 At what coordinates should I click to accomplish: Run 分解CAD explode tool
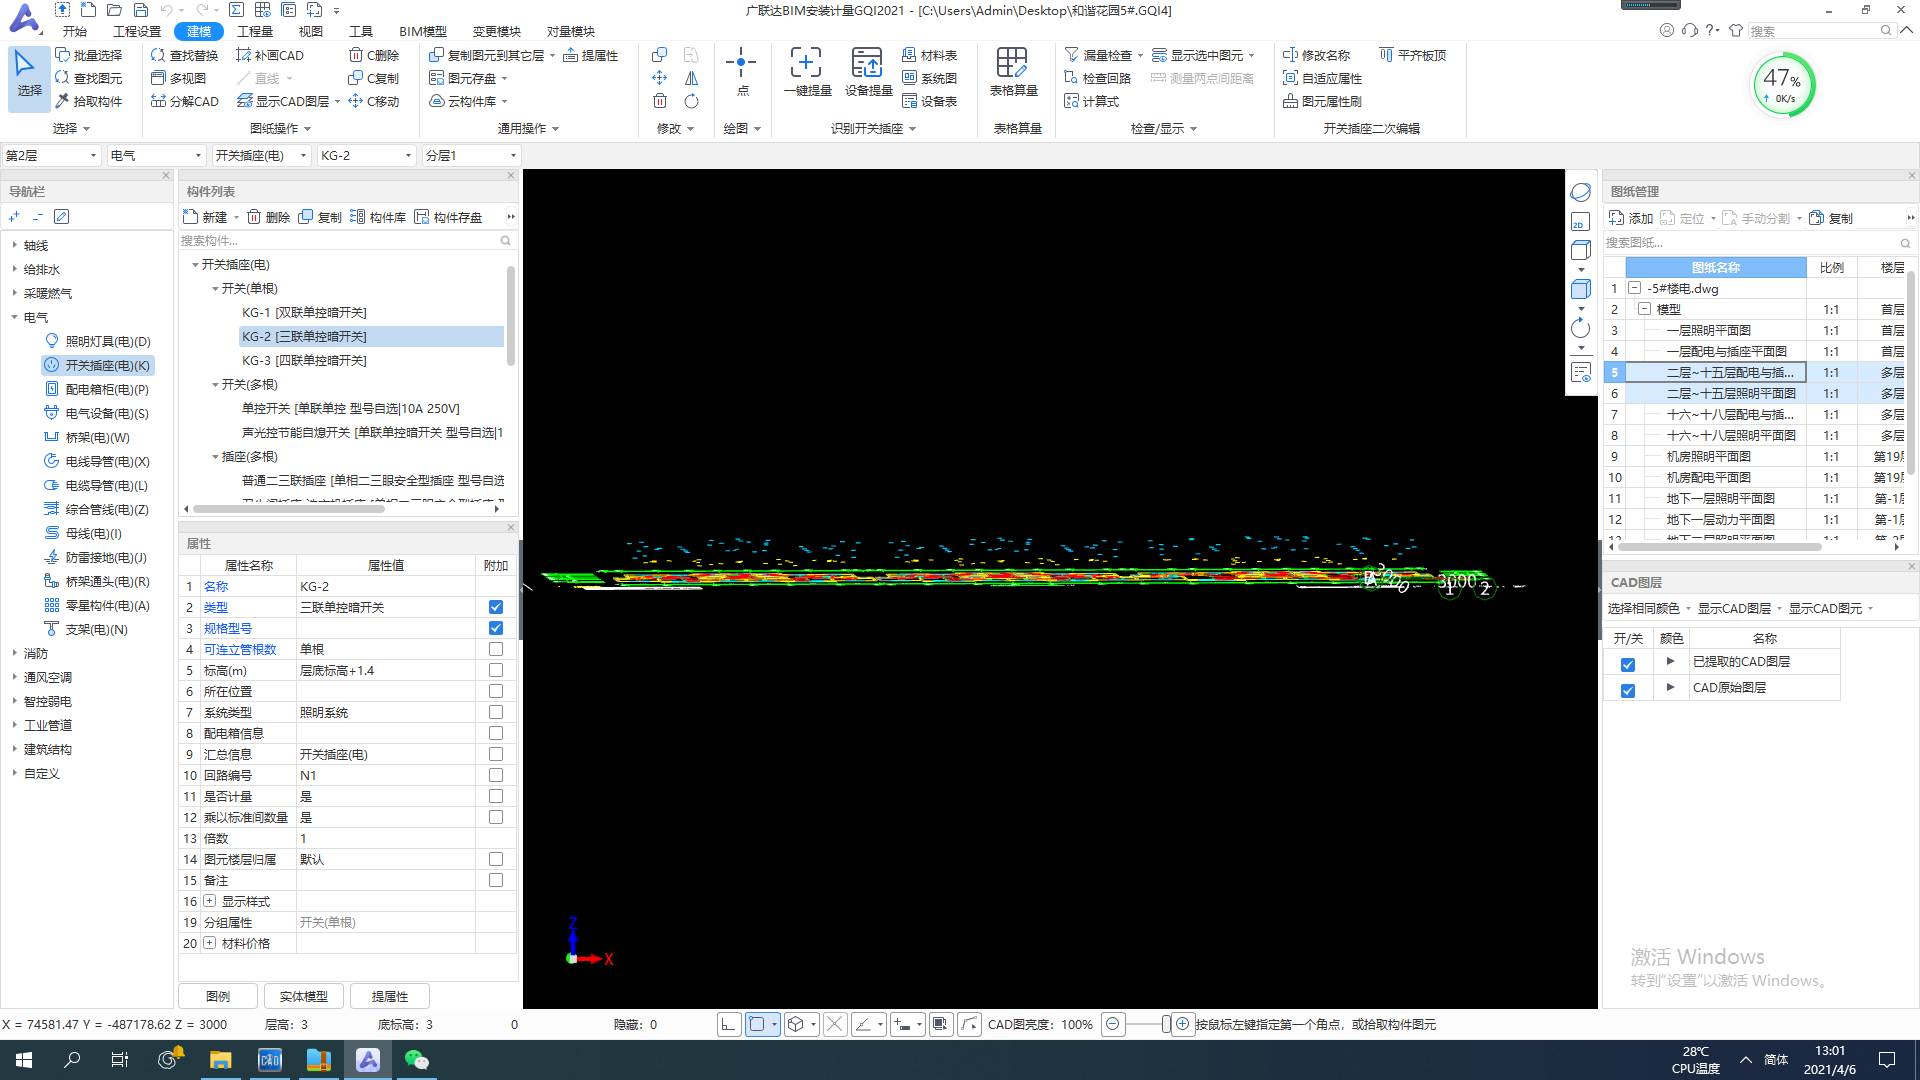[x=185, y=101]
